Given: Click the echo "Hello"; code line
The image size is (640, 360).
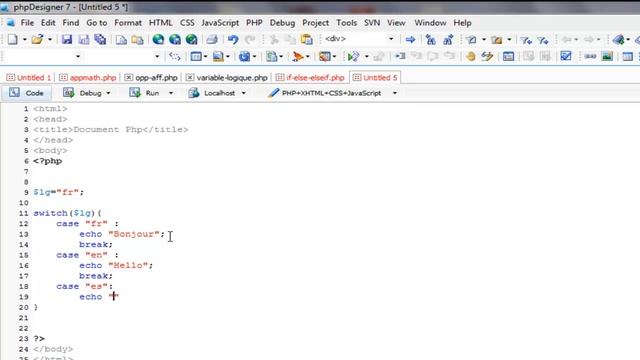Looking at the screenshot, I should pyautogui.click(x=116, y=265).
